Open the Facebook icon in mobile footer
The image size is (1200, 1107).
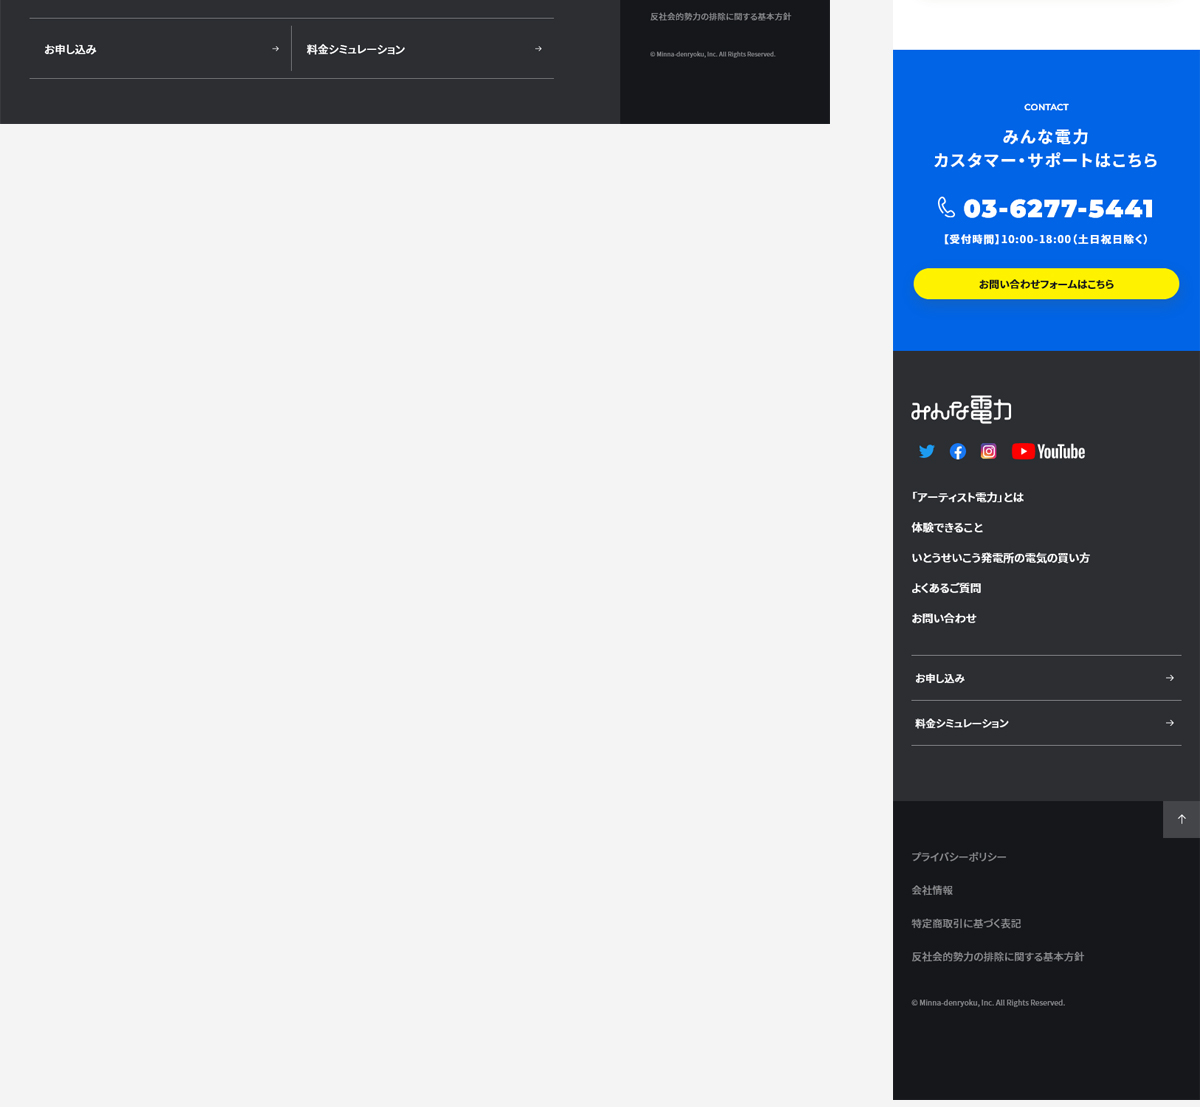point(958,451)
